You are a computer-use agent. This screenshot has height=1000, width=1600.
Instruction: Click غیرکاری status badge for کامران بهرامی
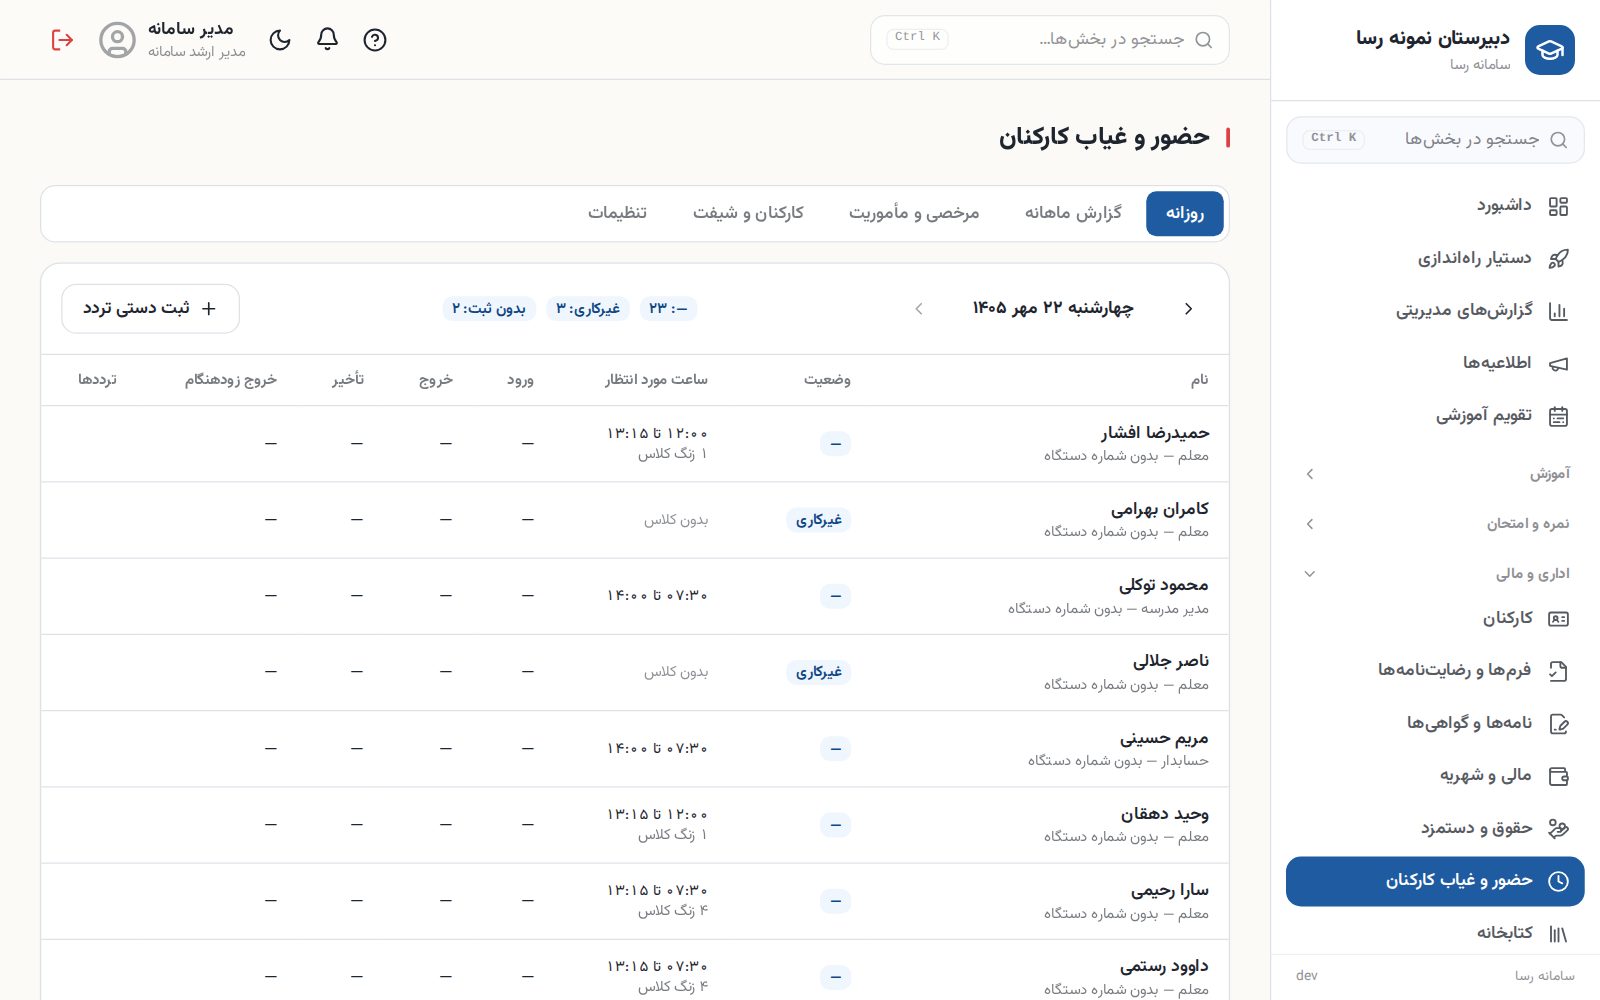pyautogui.click(x=818, y=520)
